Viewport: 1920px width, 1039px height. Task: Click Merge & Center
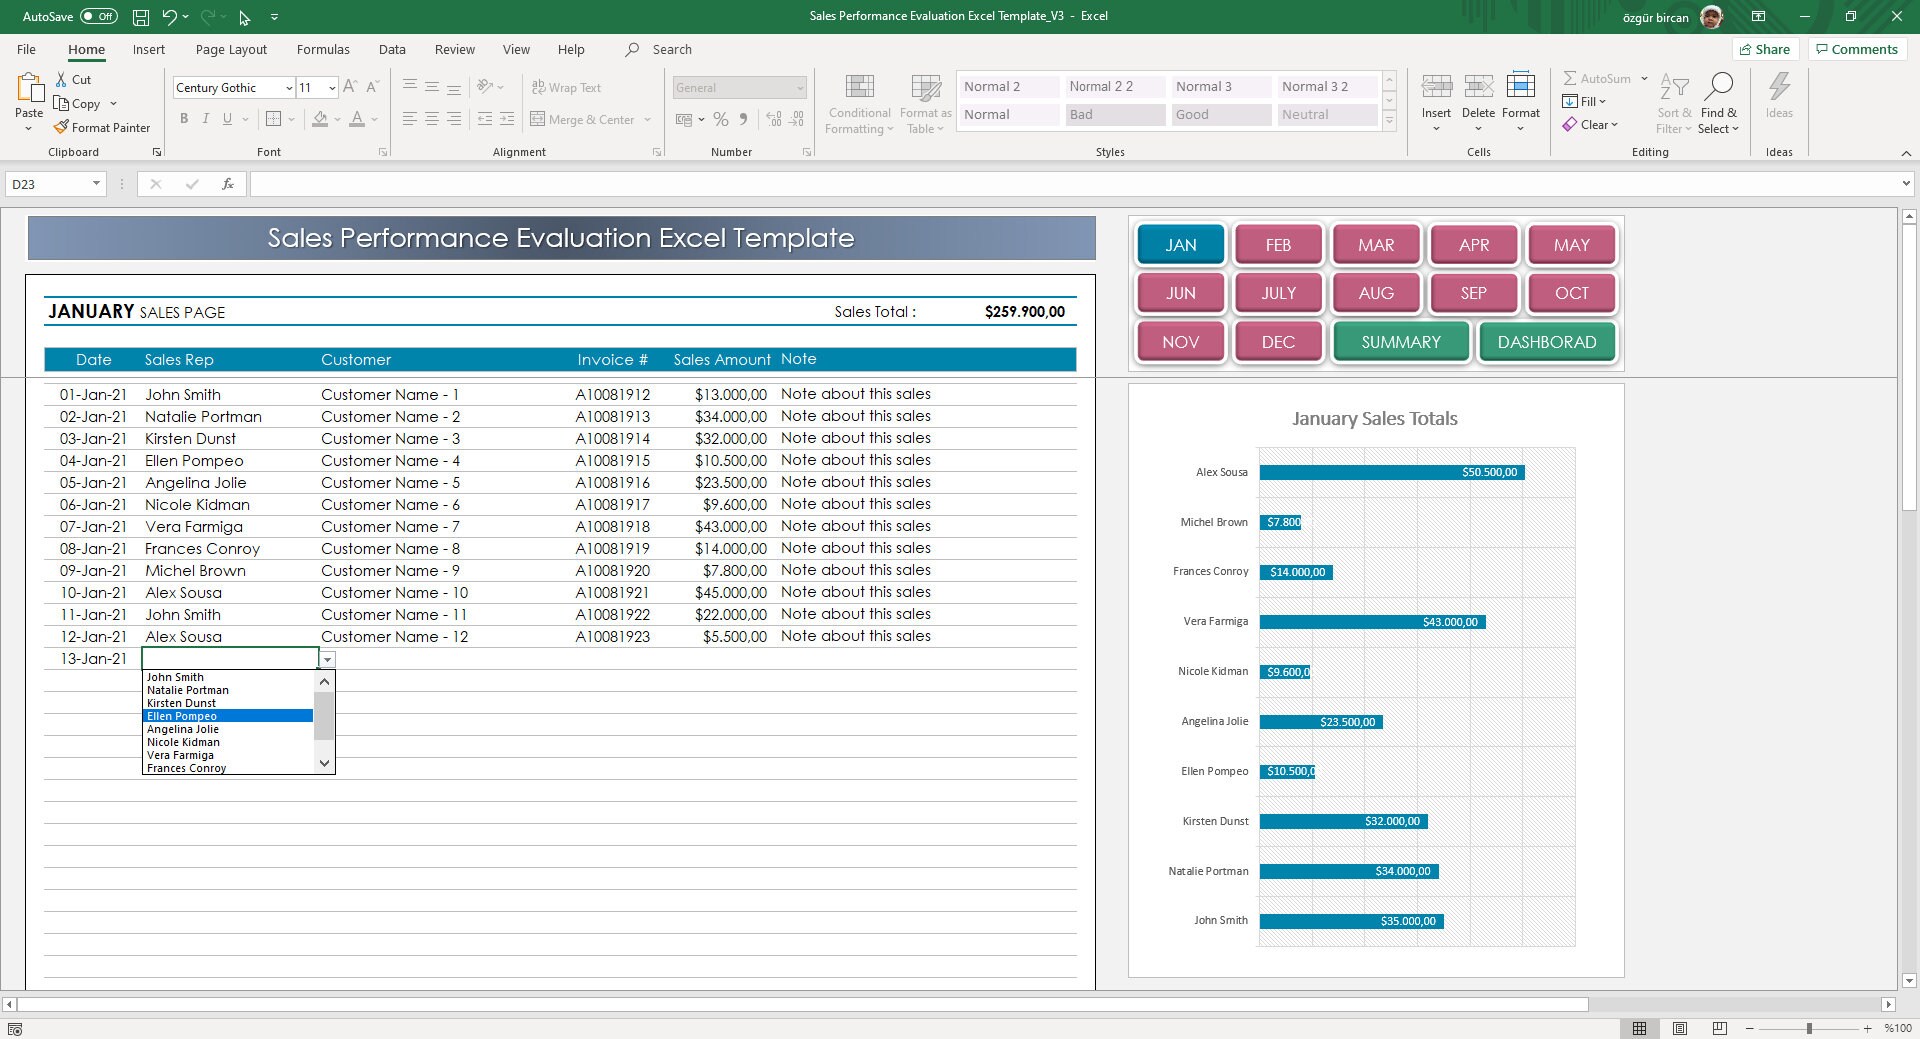point(584,119)
